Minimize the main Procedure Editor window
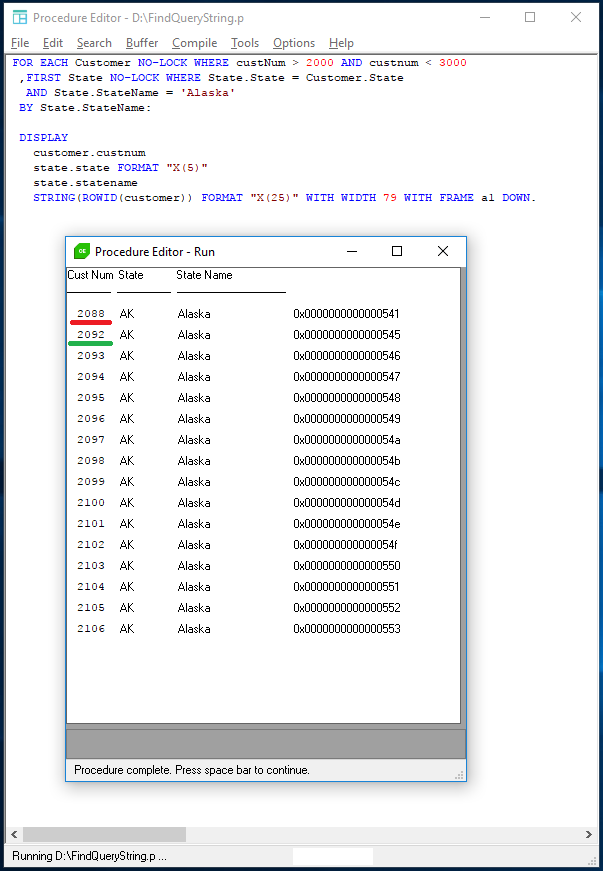 point(485,17)
